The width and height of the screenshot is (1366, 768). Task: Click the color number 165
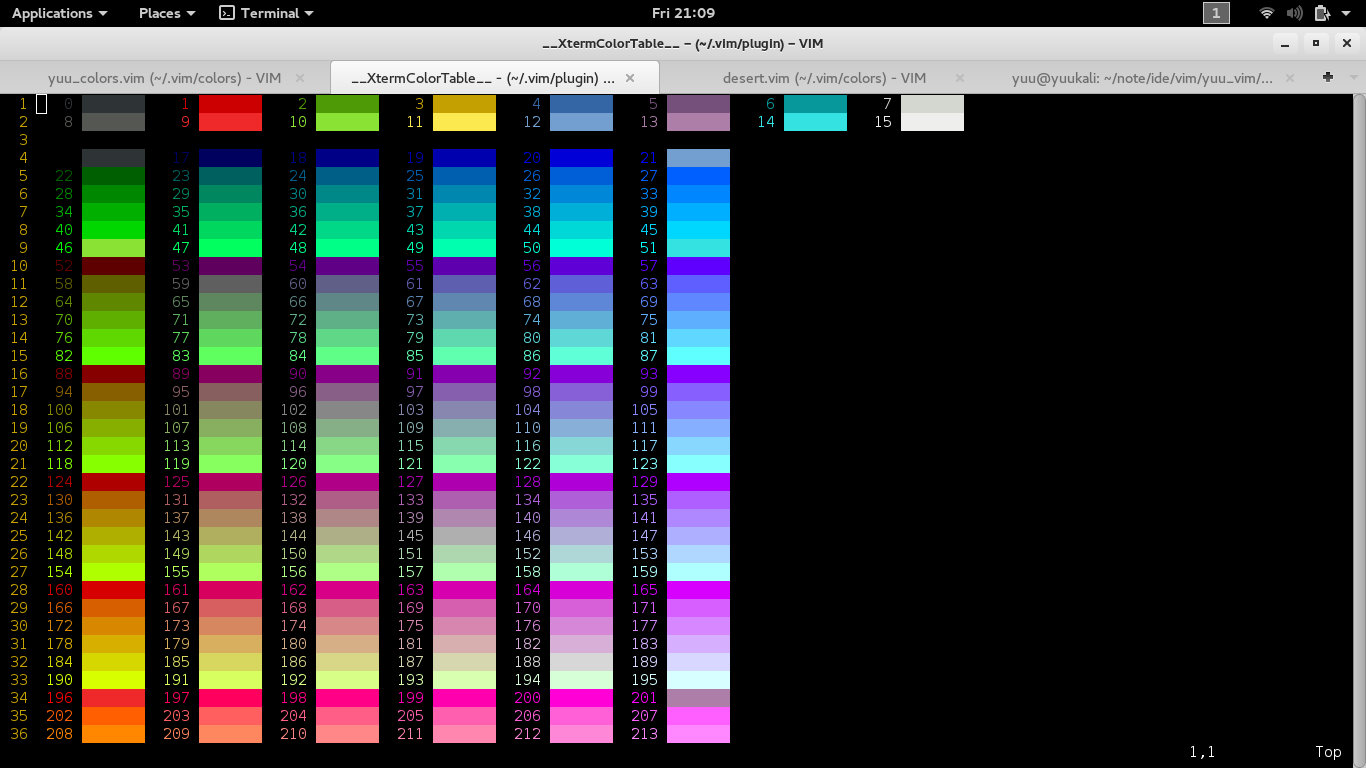[x=645, y=590]
